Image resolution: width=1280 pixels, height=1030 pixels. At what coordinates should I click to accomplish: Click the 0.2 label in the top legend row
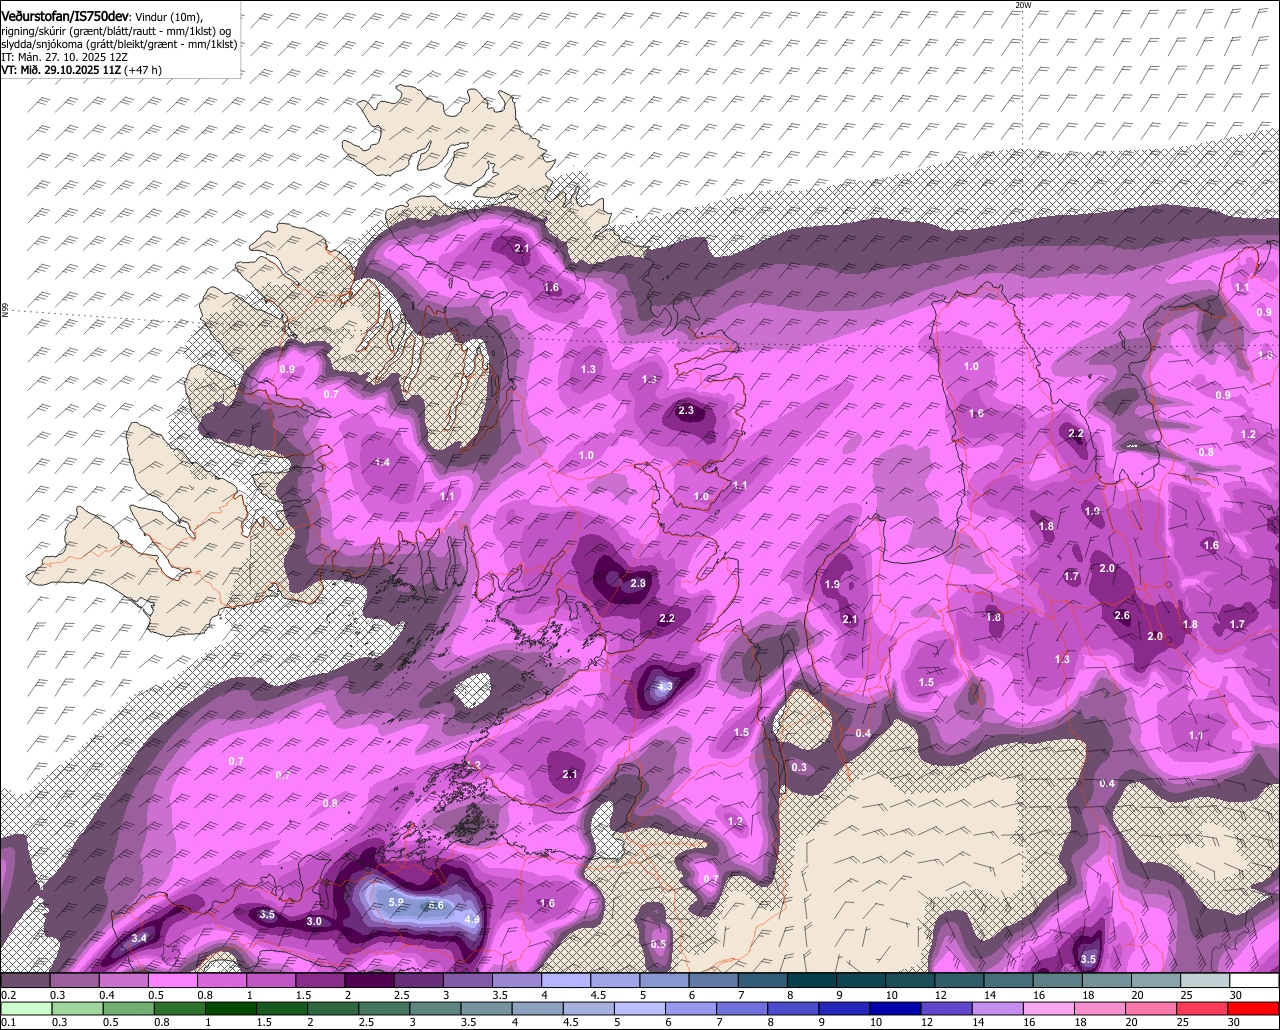pyautogui.click(x=8, y=995)
